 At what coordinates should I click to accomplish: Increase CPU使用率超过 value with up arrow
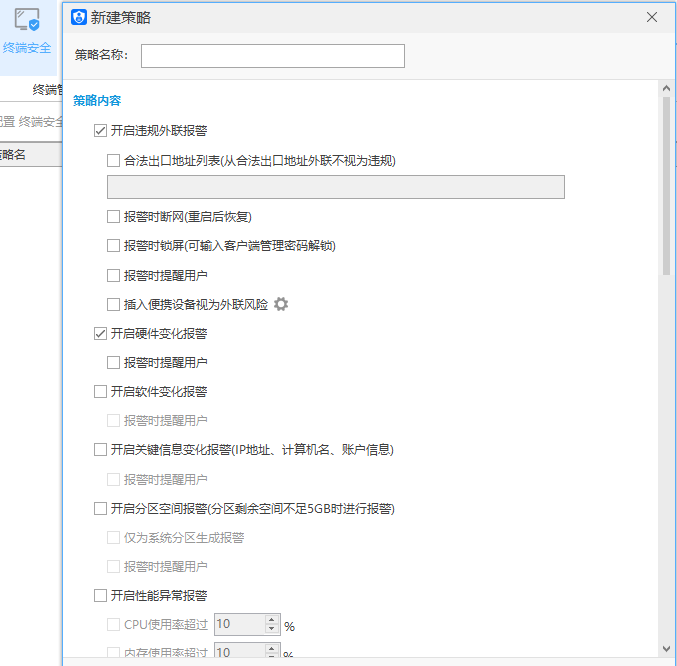point(272,620)
